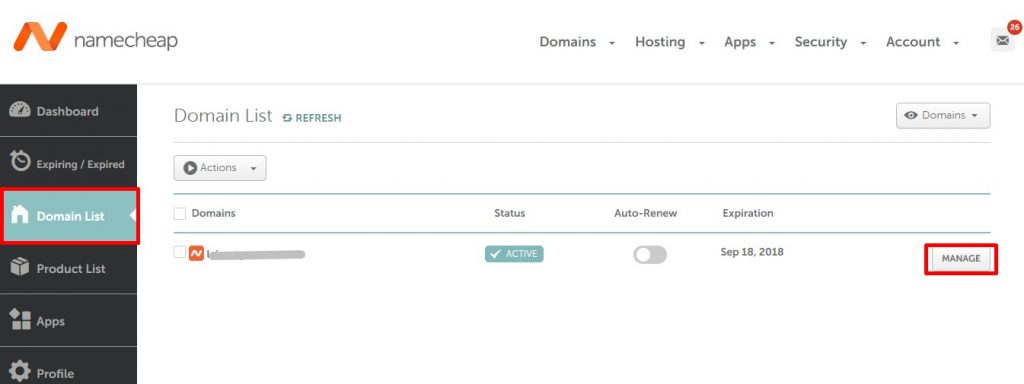Open the Actions dropdown
The image size is (1024, 384).
(220, 168)
